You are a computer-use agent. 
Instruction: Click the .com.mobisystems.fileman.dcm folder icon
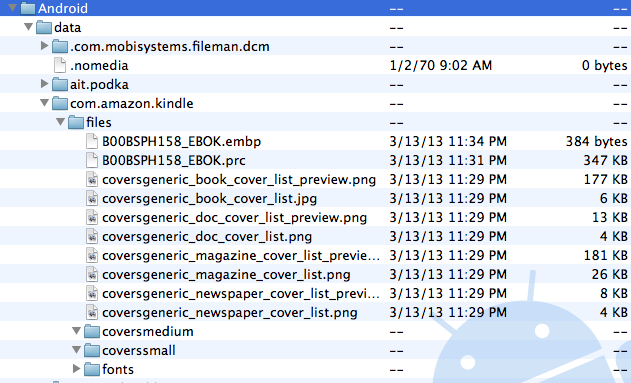[x=60, y=46]
